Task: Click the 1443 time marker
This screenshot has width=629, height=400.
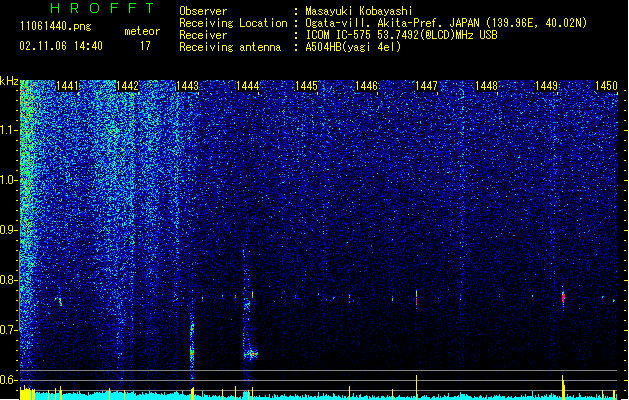Action: (x=187, y=86)
